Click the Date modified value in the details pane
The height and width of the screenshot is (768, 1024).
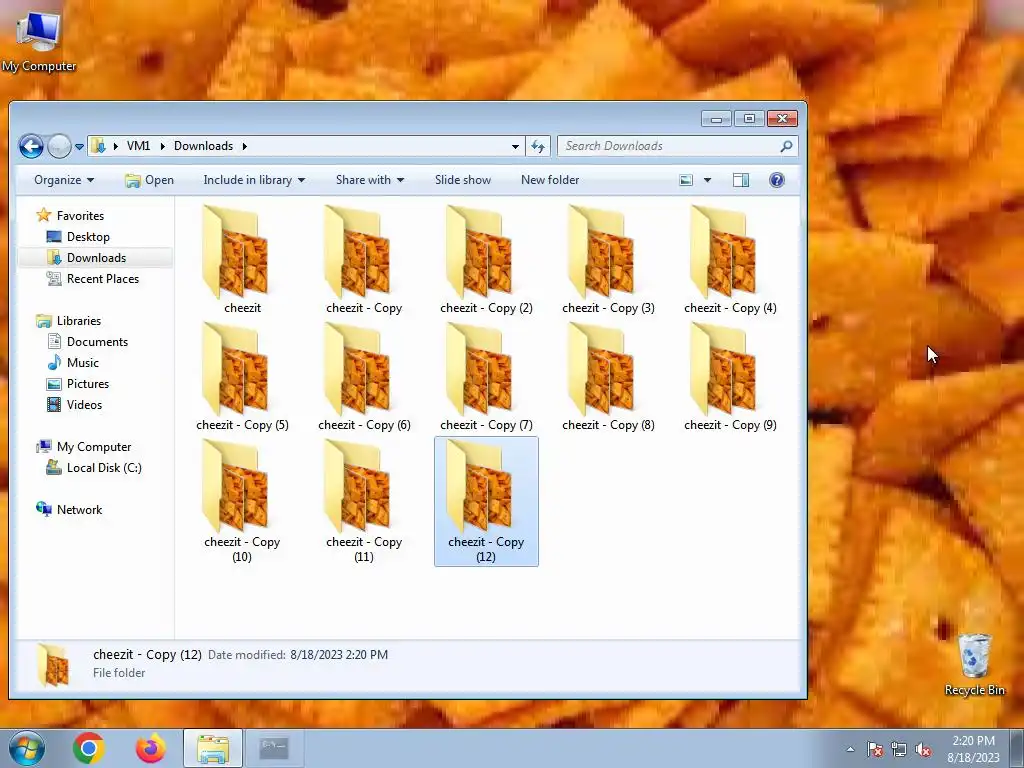pyautogui.click(x=339, y=654)
